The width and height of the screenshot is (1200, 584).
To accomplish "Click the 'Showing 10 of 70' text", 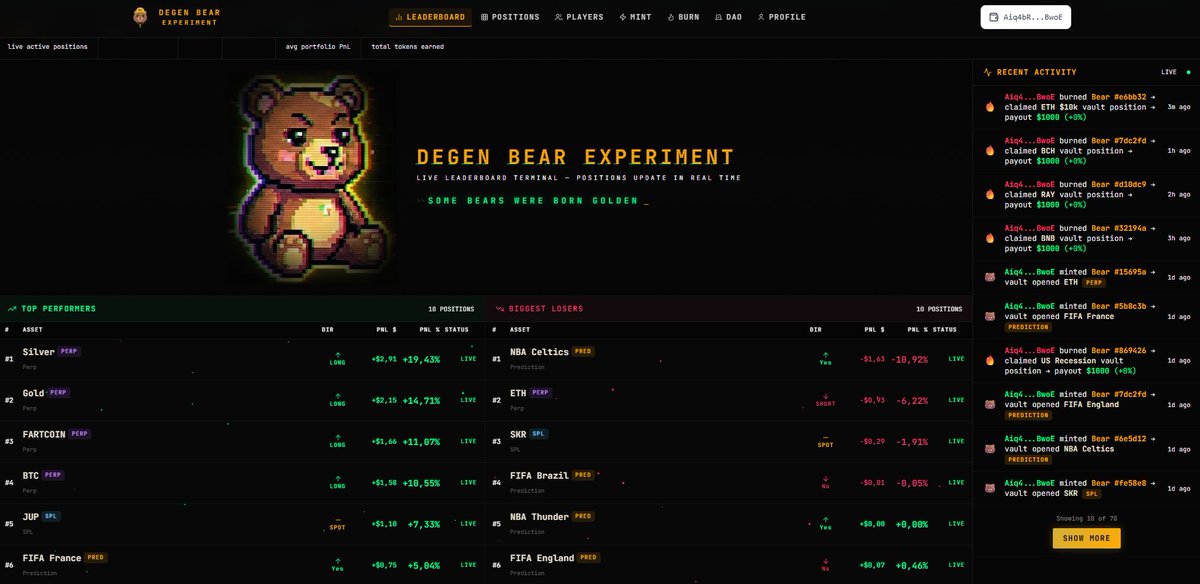I will pyautogui.click(x=1086, y=518).
